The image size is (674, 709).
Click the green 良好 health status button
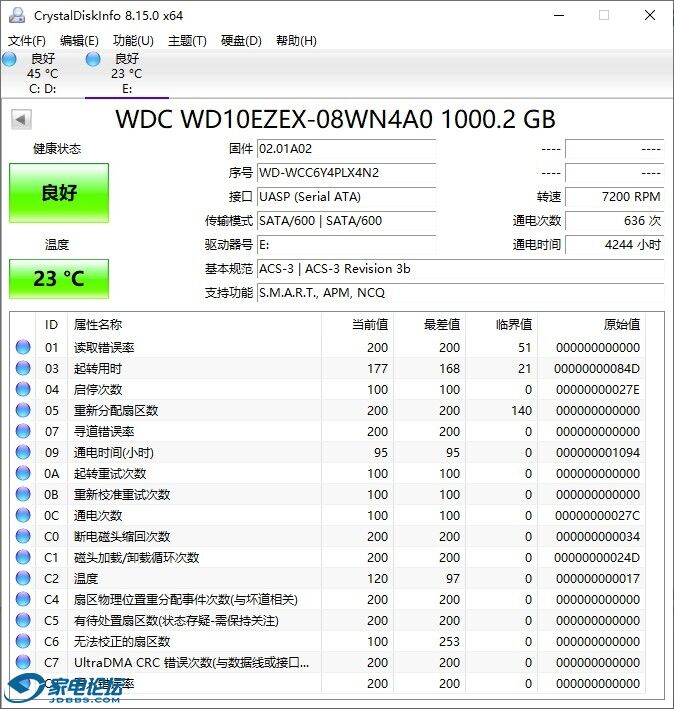tap(59, 193)
